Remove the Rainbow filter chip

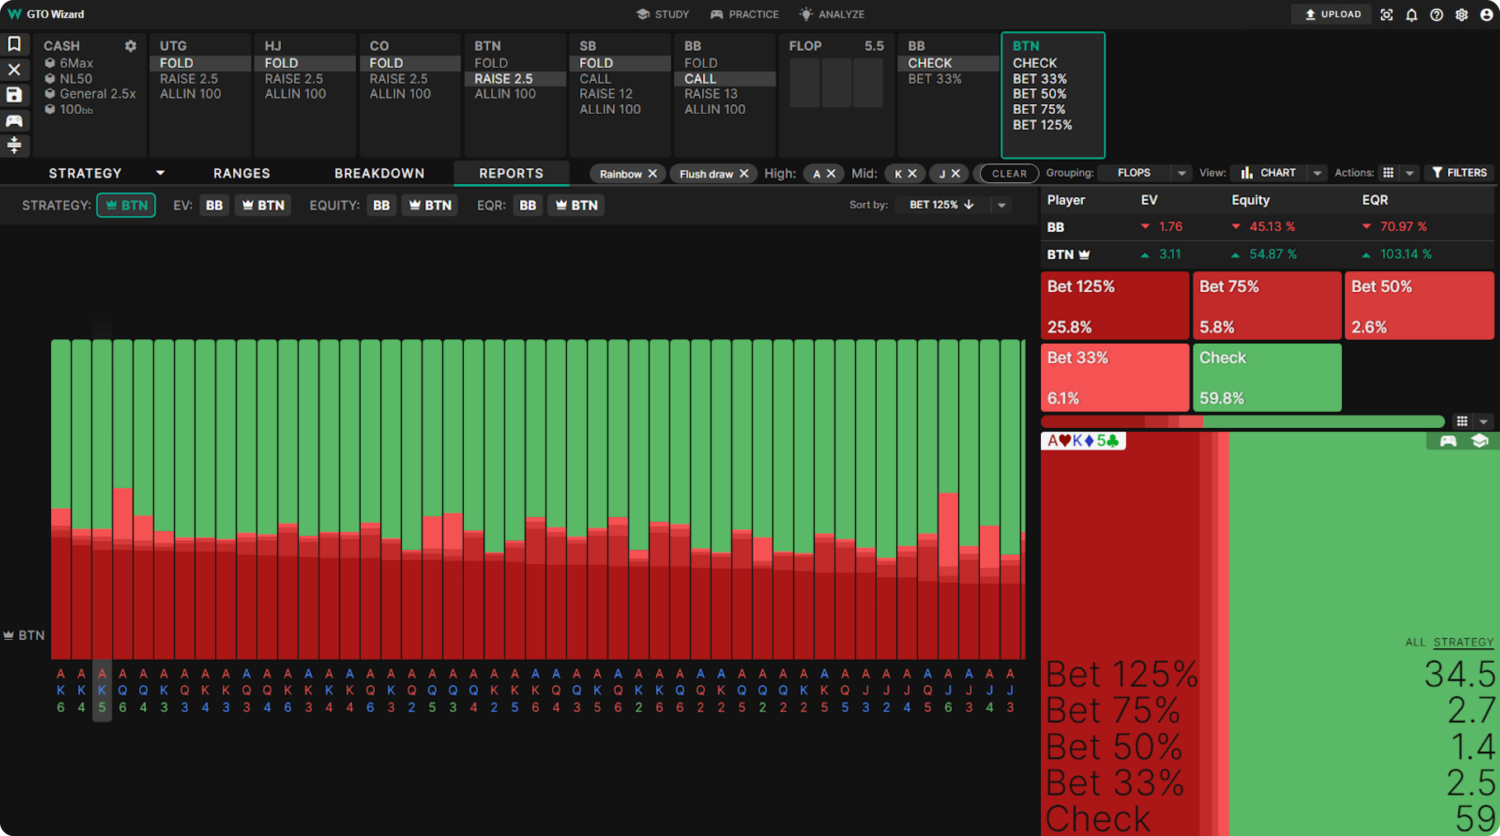coord(653,174)
